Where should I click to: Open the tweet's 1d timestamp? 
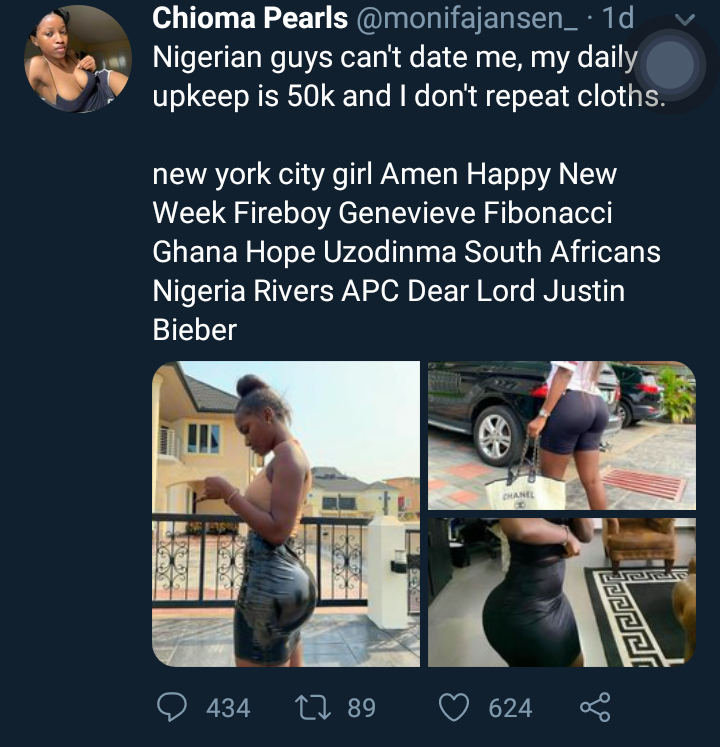click(618, 18)
